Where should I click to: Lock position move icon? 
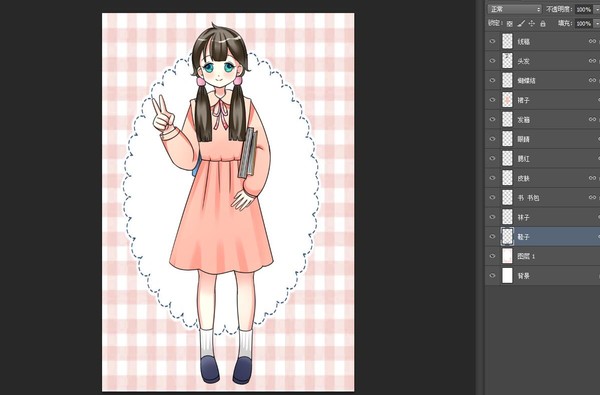pos(532,24)
